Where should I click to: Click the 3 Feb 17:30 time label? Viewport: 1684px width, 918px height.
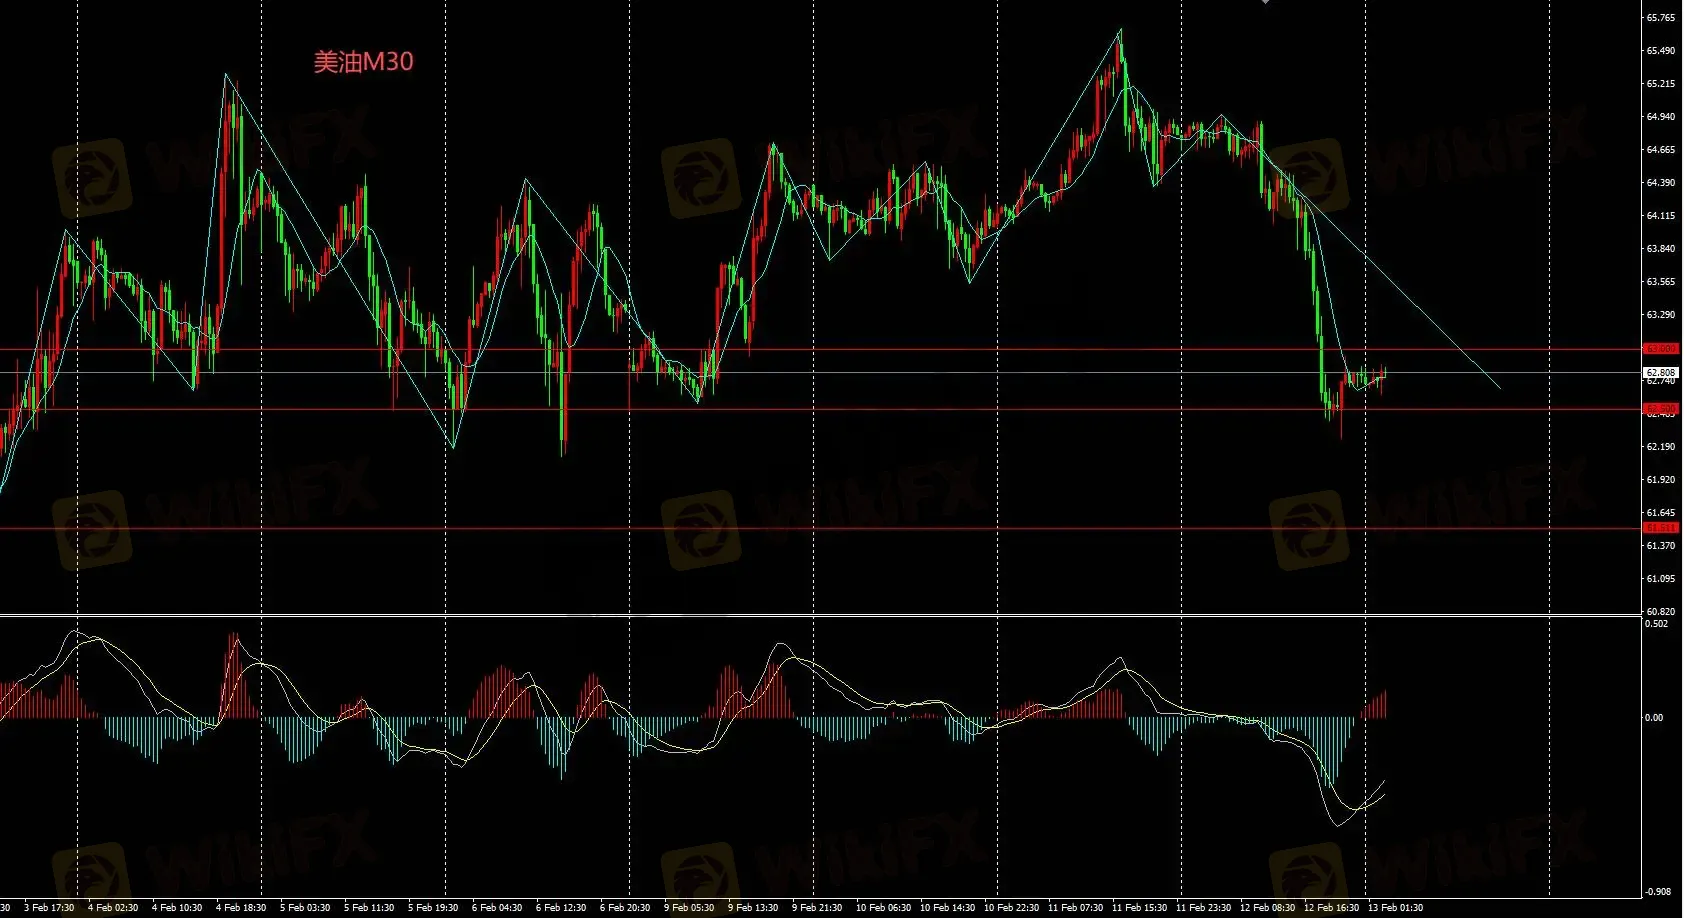pyautogui.click(x=49, y=908)
